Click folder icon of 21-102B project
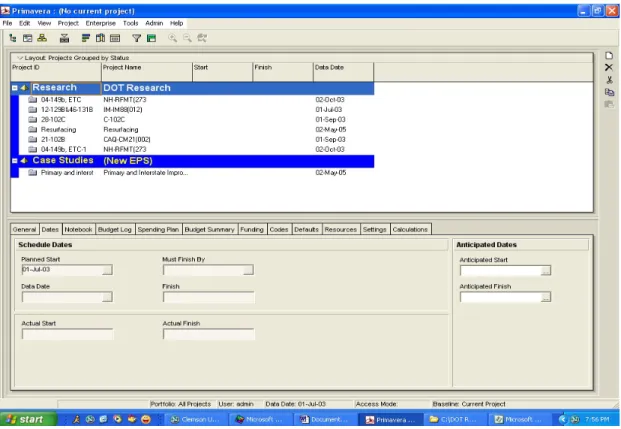621x429 pixels. point(33,139)
